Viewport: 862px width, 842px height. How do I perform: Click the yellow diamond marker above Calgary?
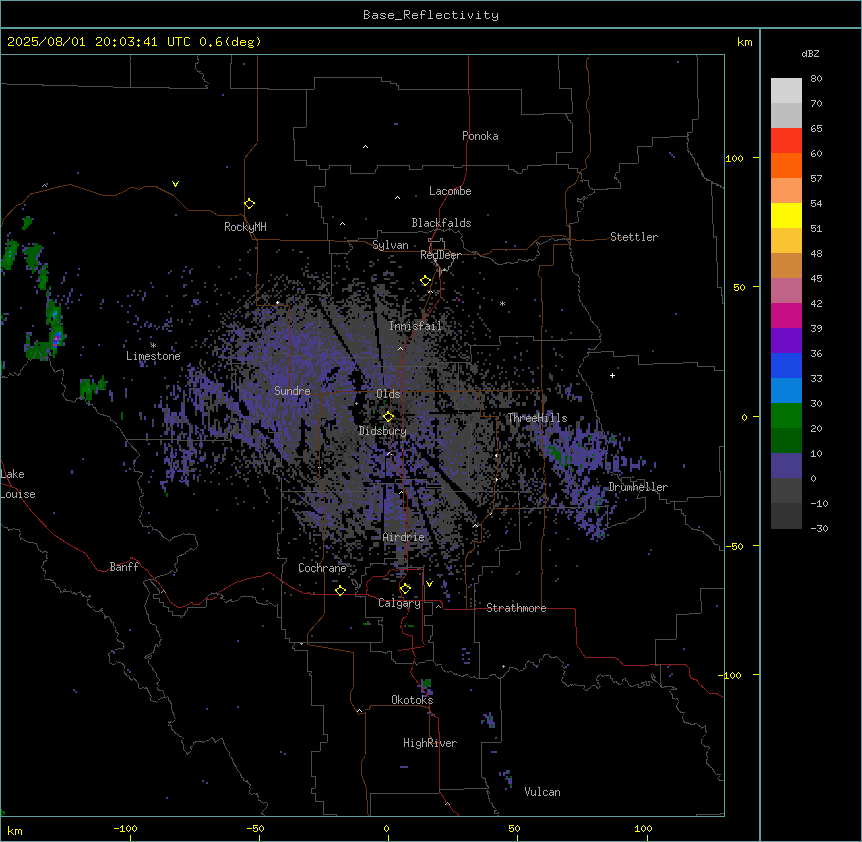coord(405,589)
